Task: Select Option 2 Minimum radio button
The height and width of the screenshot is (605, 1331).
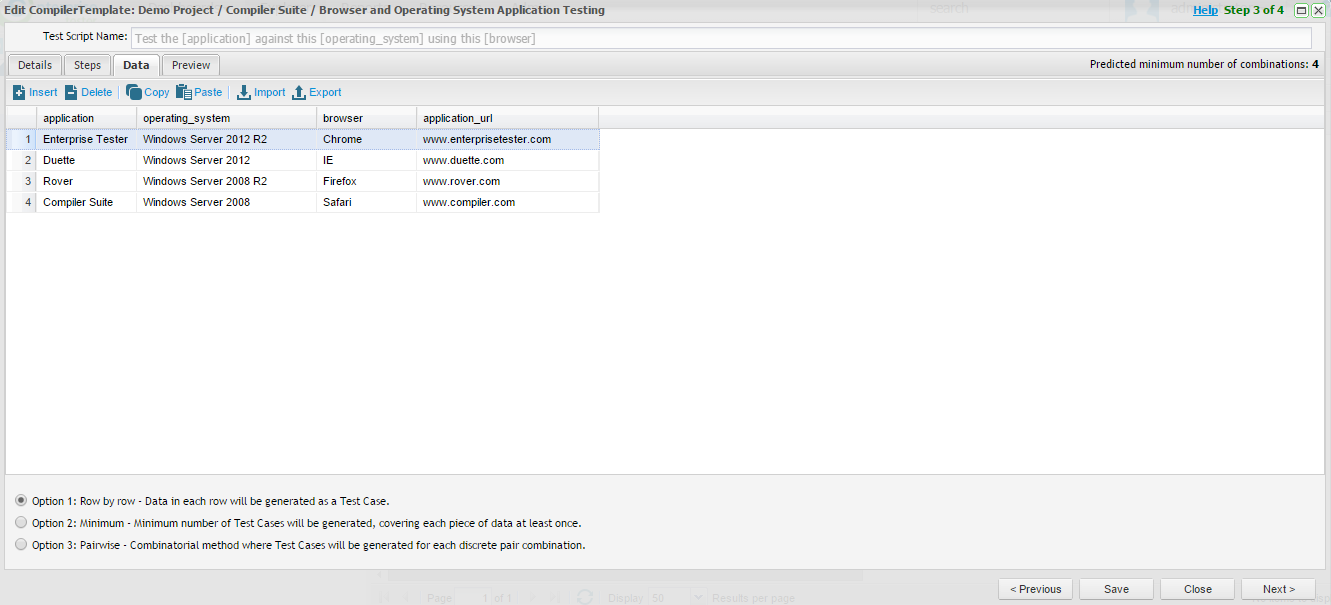Action: point(21,522)
